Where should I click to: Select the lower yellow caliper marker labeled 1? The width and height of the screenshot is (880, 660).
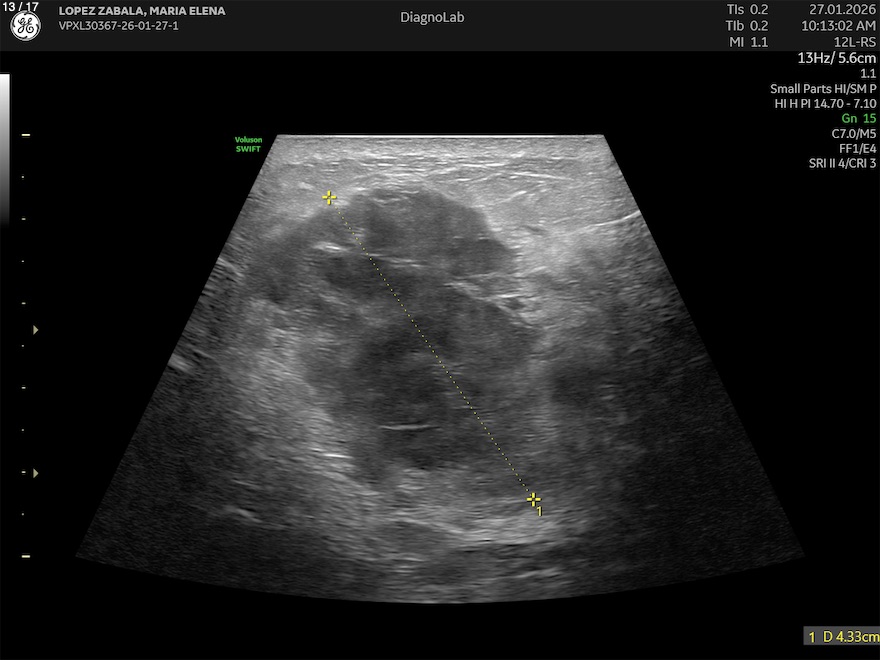click(x=534, y=499)
